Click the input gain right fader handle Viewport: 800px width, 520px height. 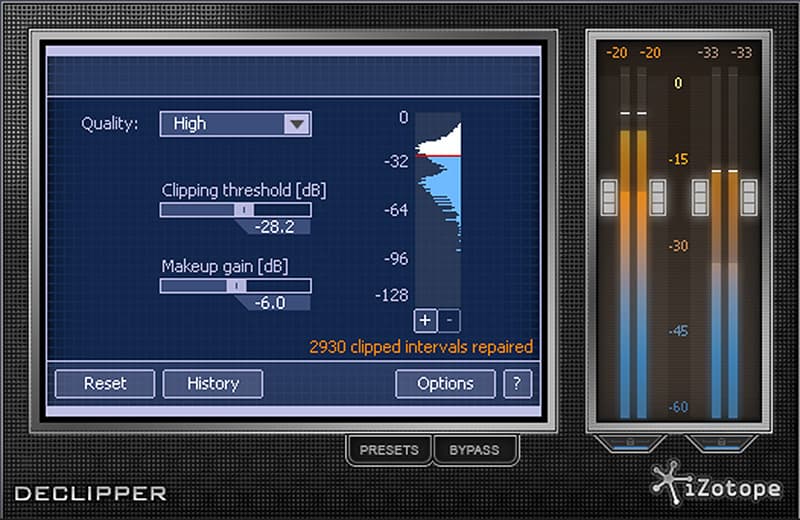pyautogui.click(x=657, y=197)
